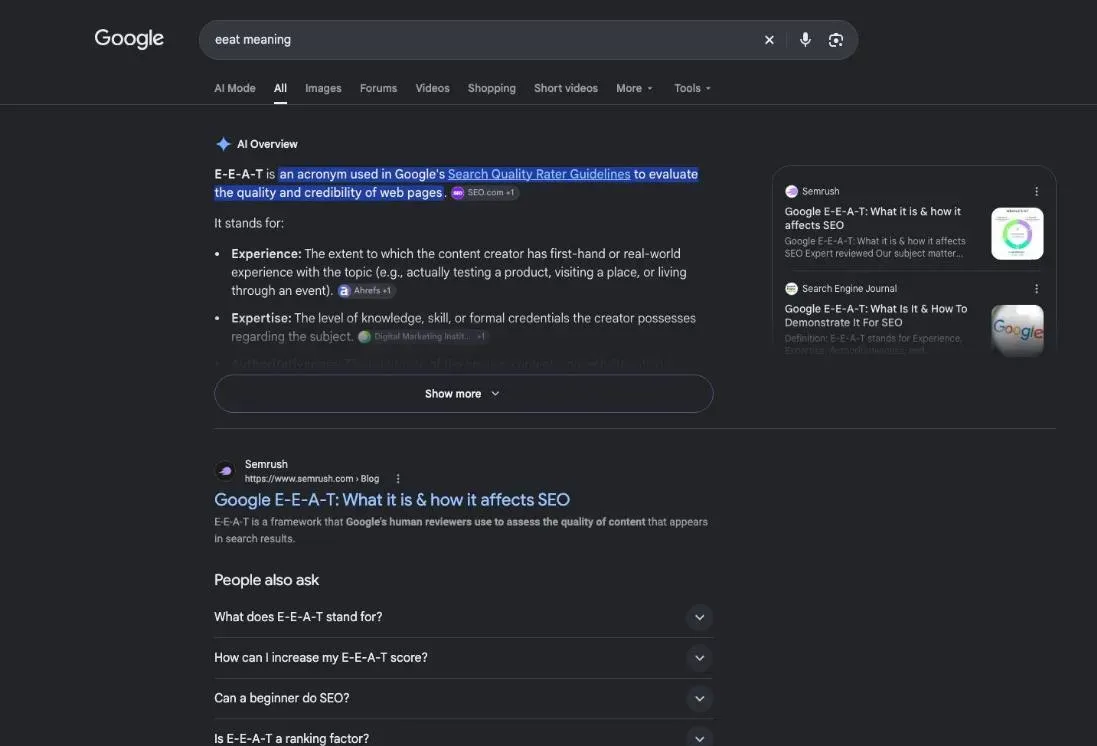Image resolution: width=1097 pixels, height=746 pixels.
Task: Open Search Quality Rater Guidelines link
Action: (539, 174)
